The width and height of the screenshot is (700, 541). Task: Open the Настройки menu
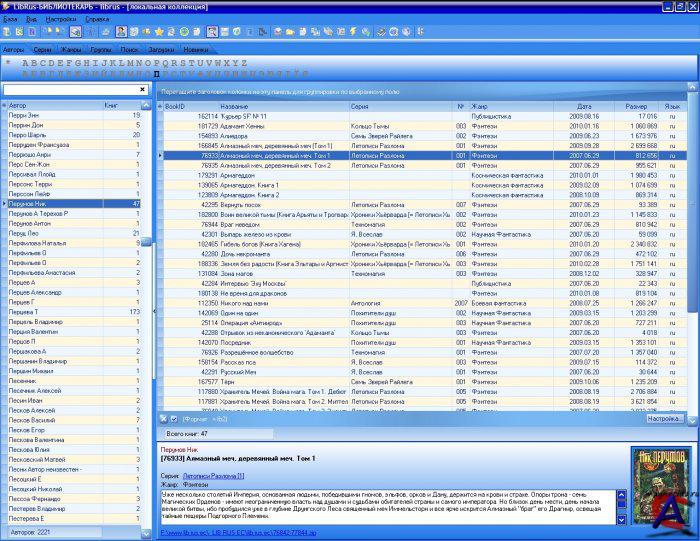tap(60, 18)
